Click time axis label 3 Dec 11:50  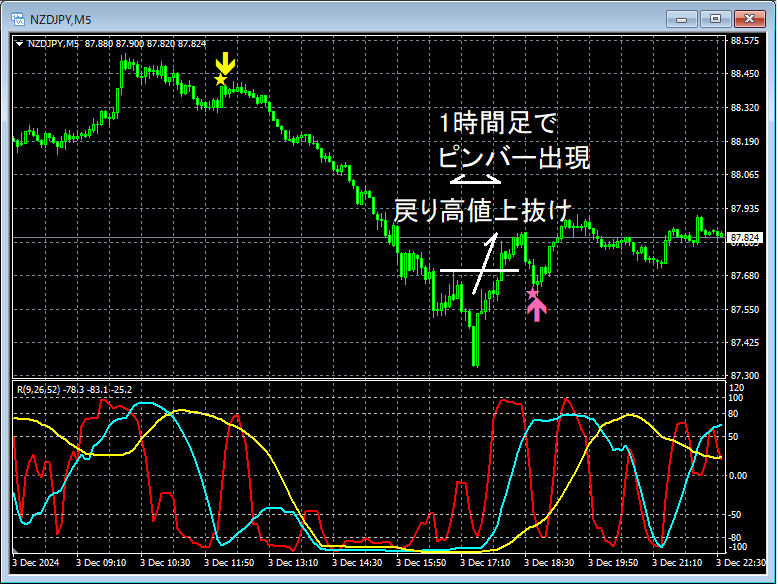click(x=229, y=563)
